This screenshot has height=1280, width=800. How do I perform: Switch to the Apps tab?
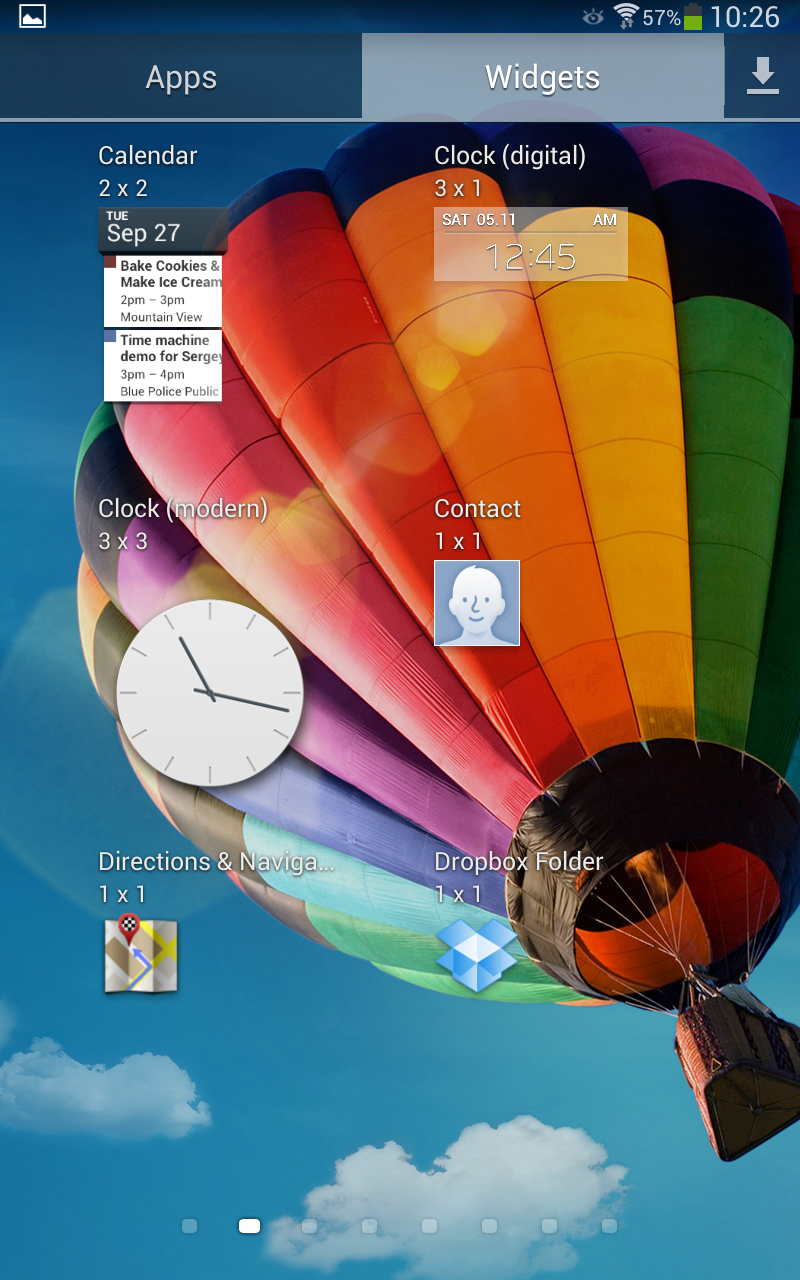tap(181, 78)
